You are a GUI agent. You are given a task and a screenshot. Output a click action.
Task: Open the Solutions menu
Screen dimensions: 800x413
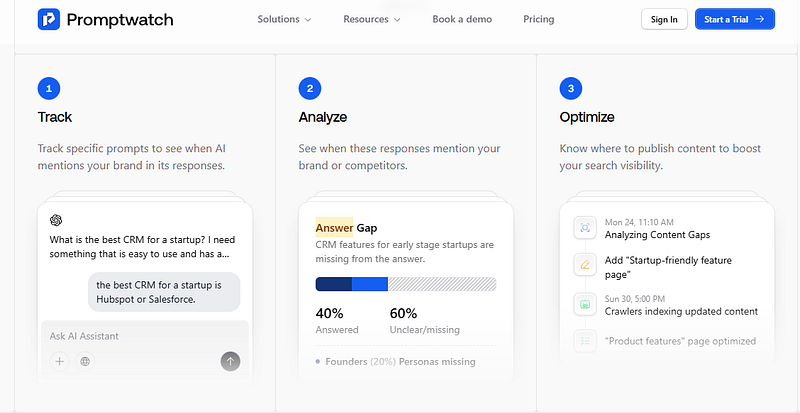284,19
